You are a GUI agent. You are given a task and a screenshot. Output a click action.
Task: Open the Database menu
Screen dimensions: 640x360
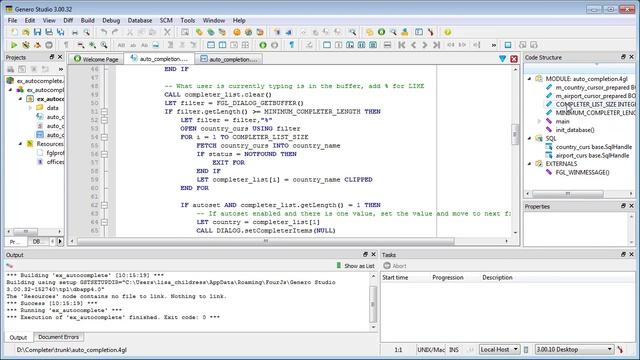coord(140,20)
